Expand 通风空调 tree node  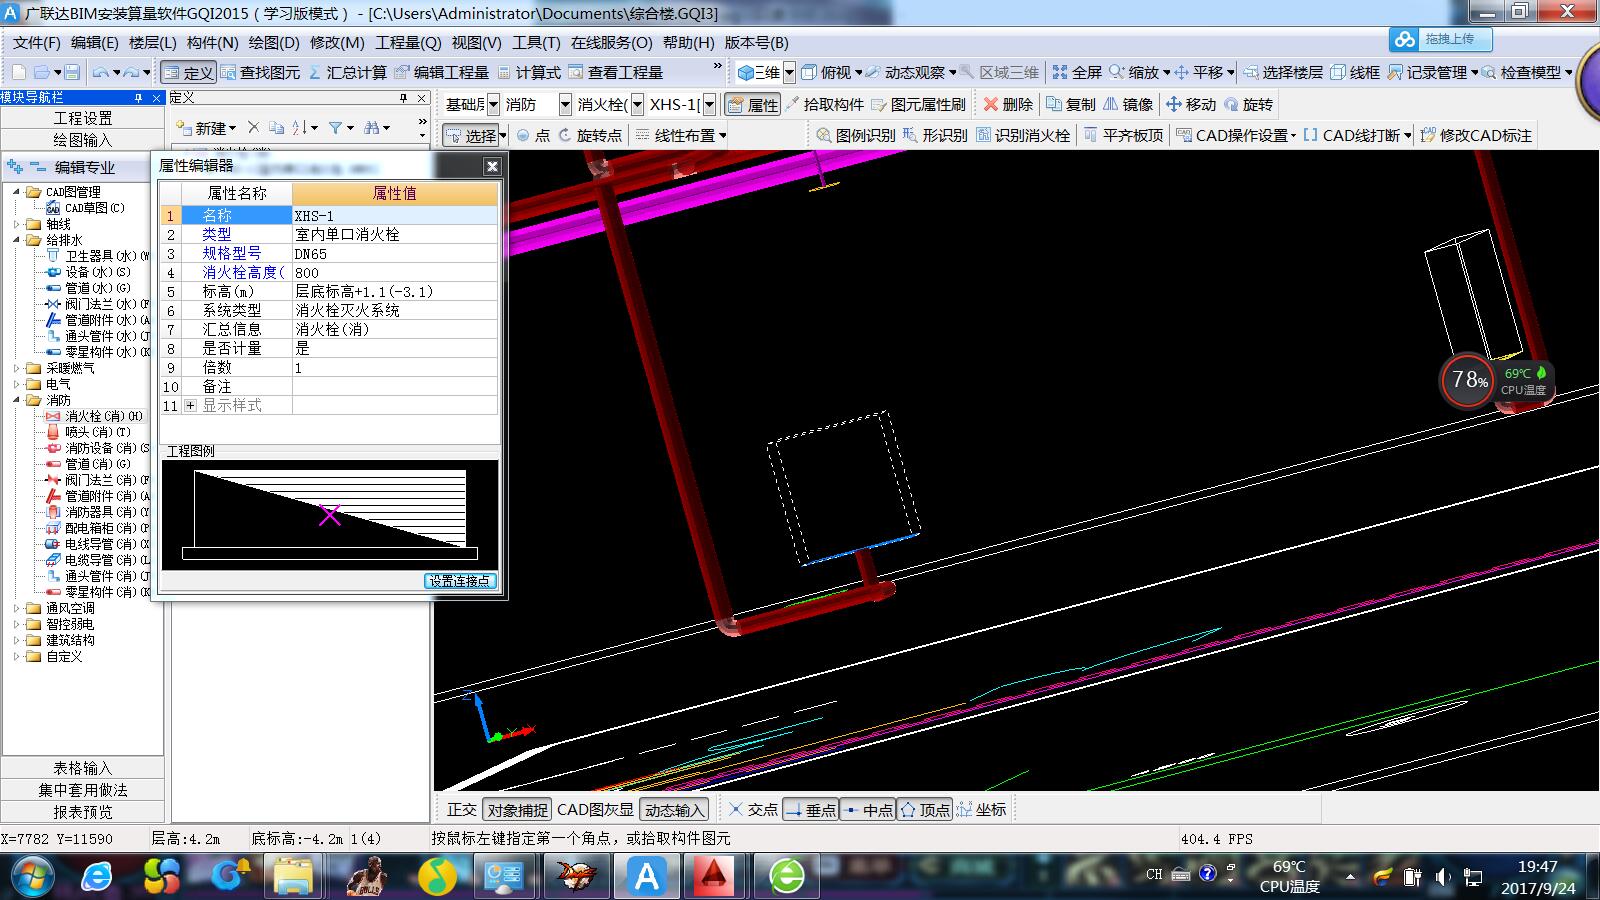[16, 608]
